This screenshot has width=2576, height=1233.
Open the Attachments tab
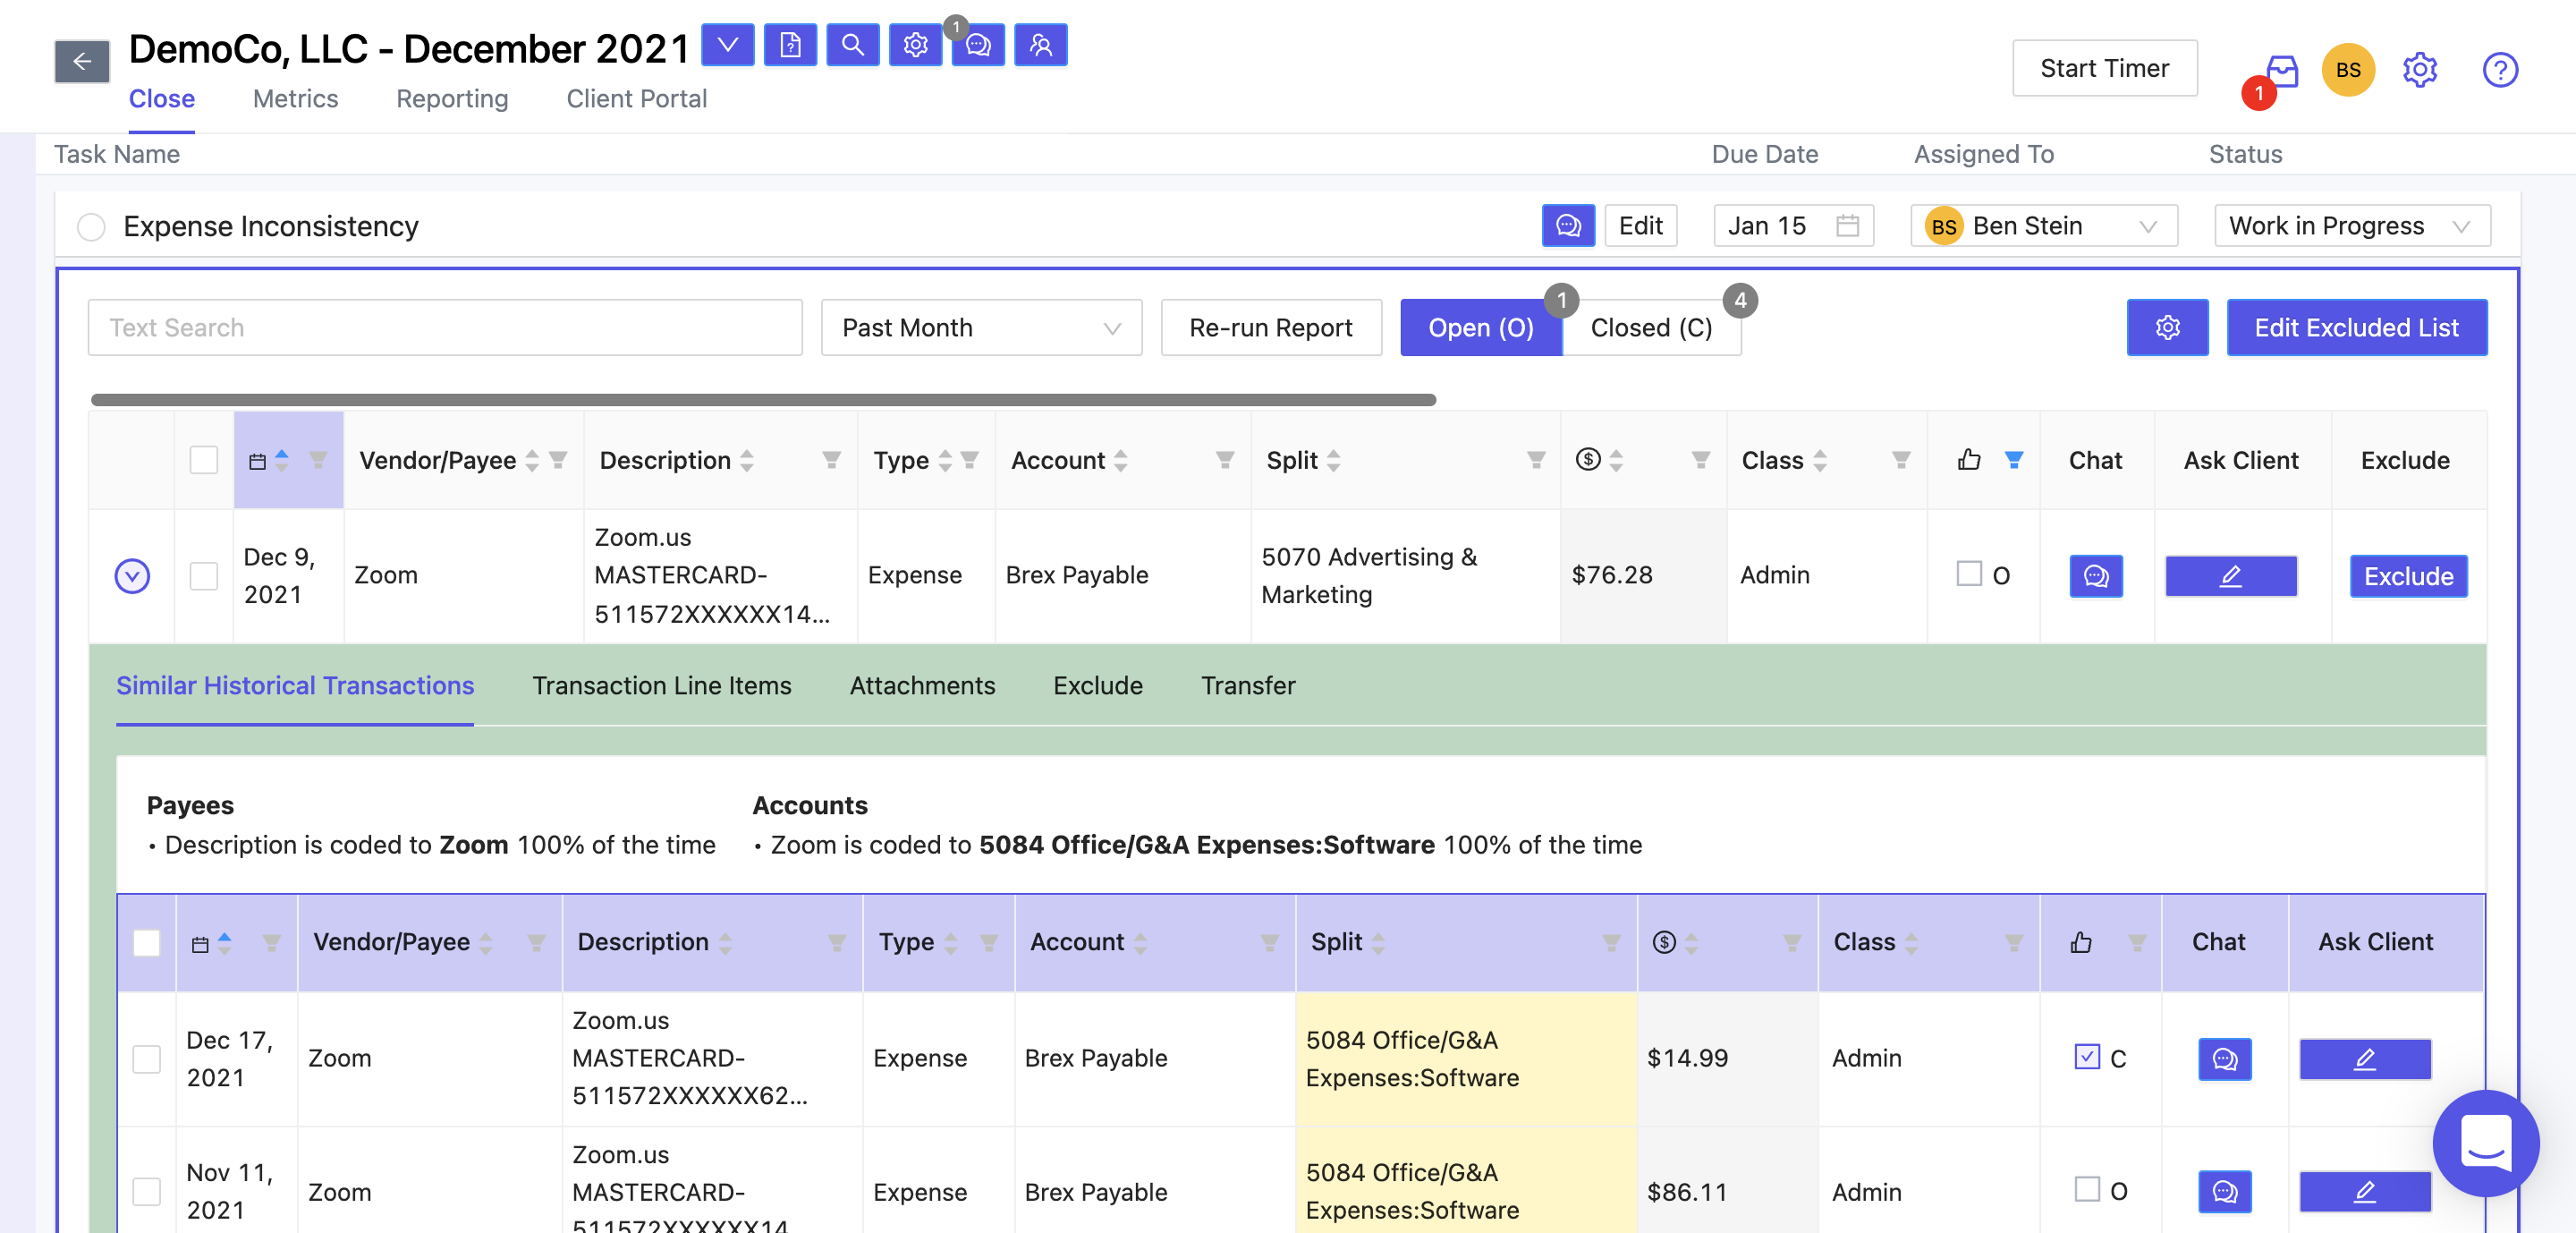pos(922,686)
